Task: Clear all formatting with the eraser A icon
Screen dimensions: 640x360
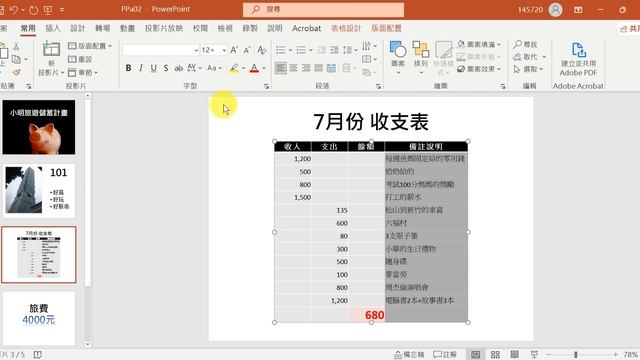Action: pyautogui.click(x=262, y=50)
